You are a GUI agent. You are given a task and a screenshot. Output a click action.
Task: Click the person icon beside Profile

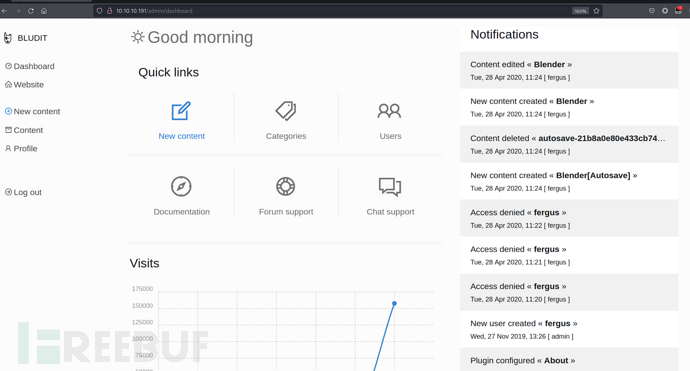coord(8,148)
